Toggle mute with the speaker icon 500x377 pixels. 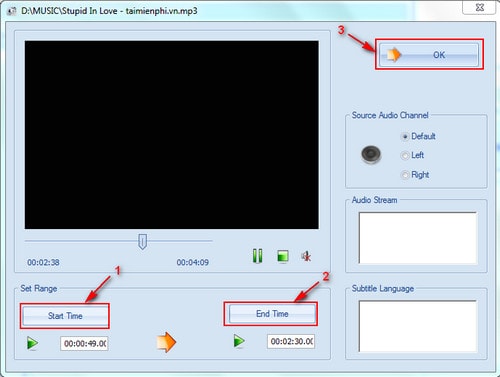point(306,256)
